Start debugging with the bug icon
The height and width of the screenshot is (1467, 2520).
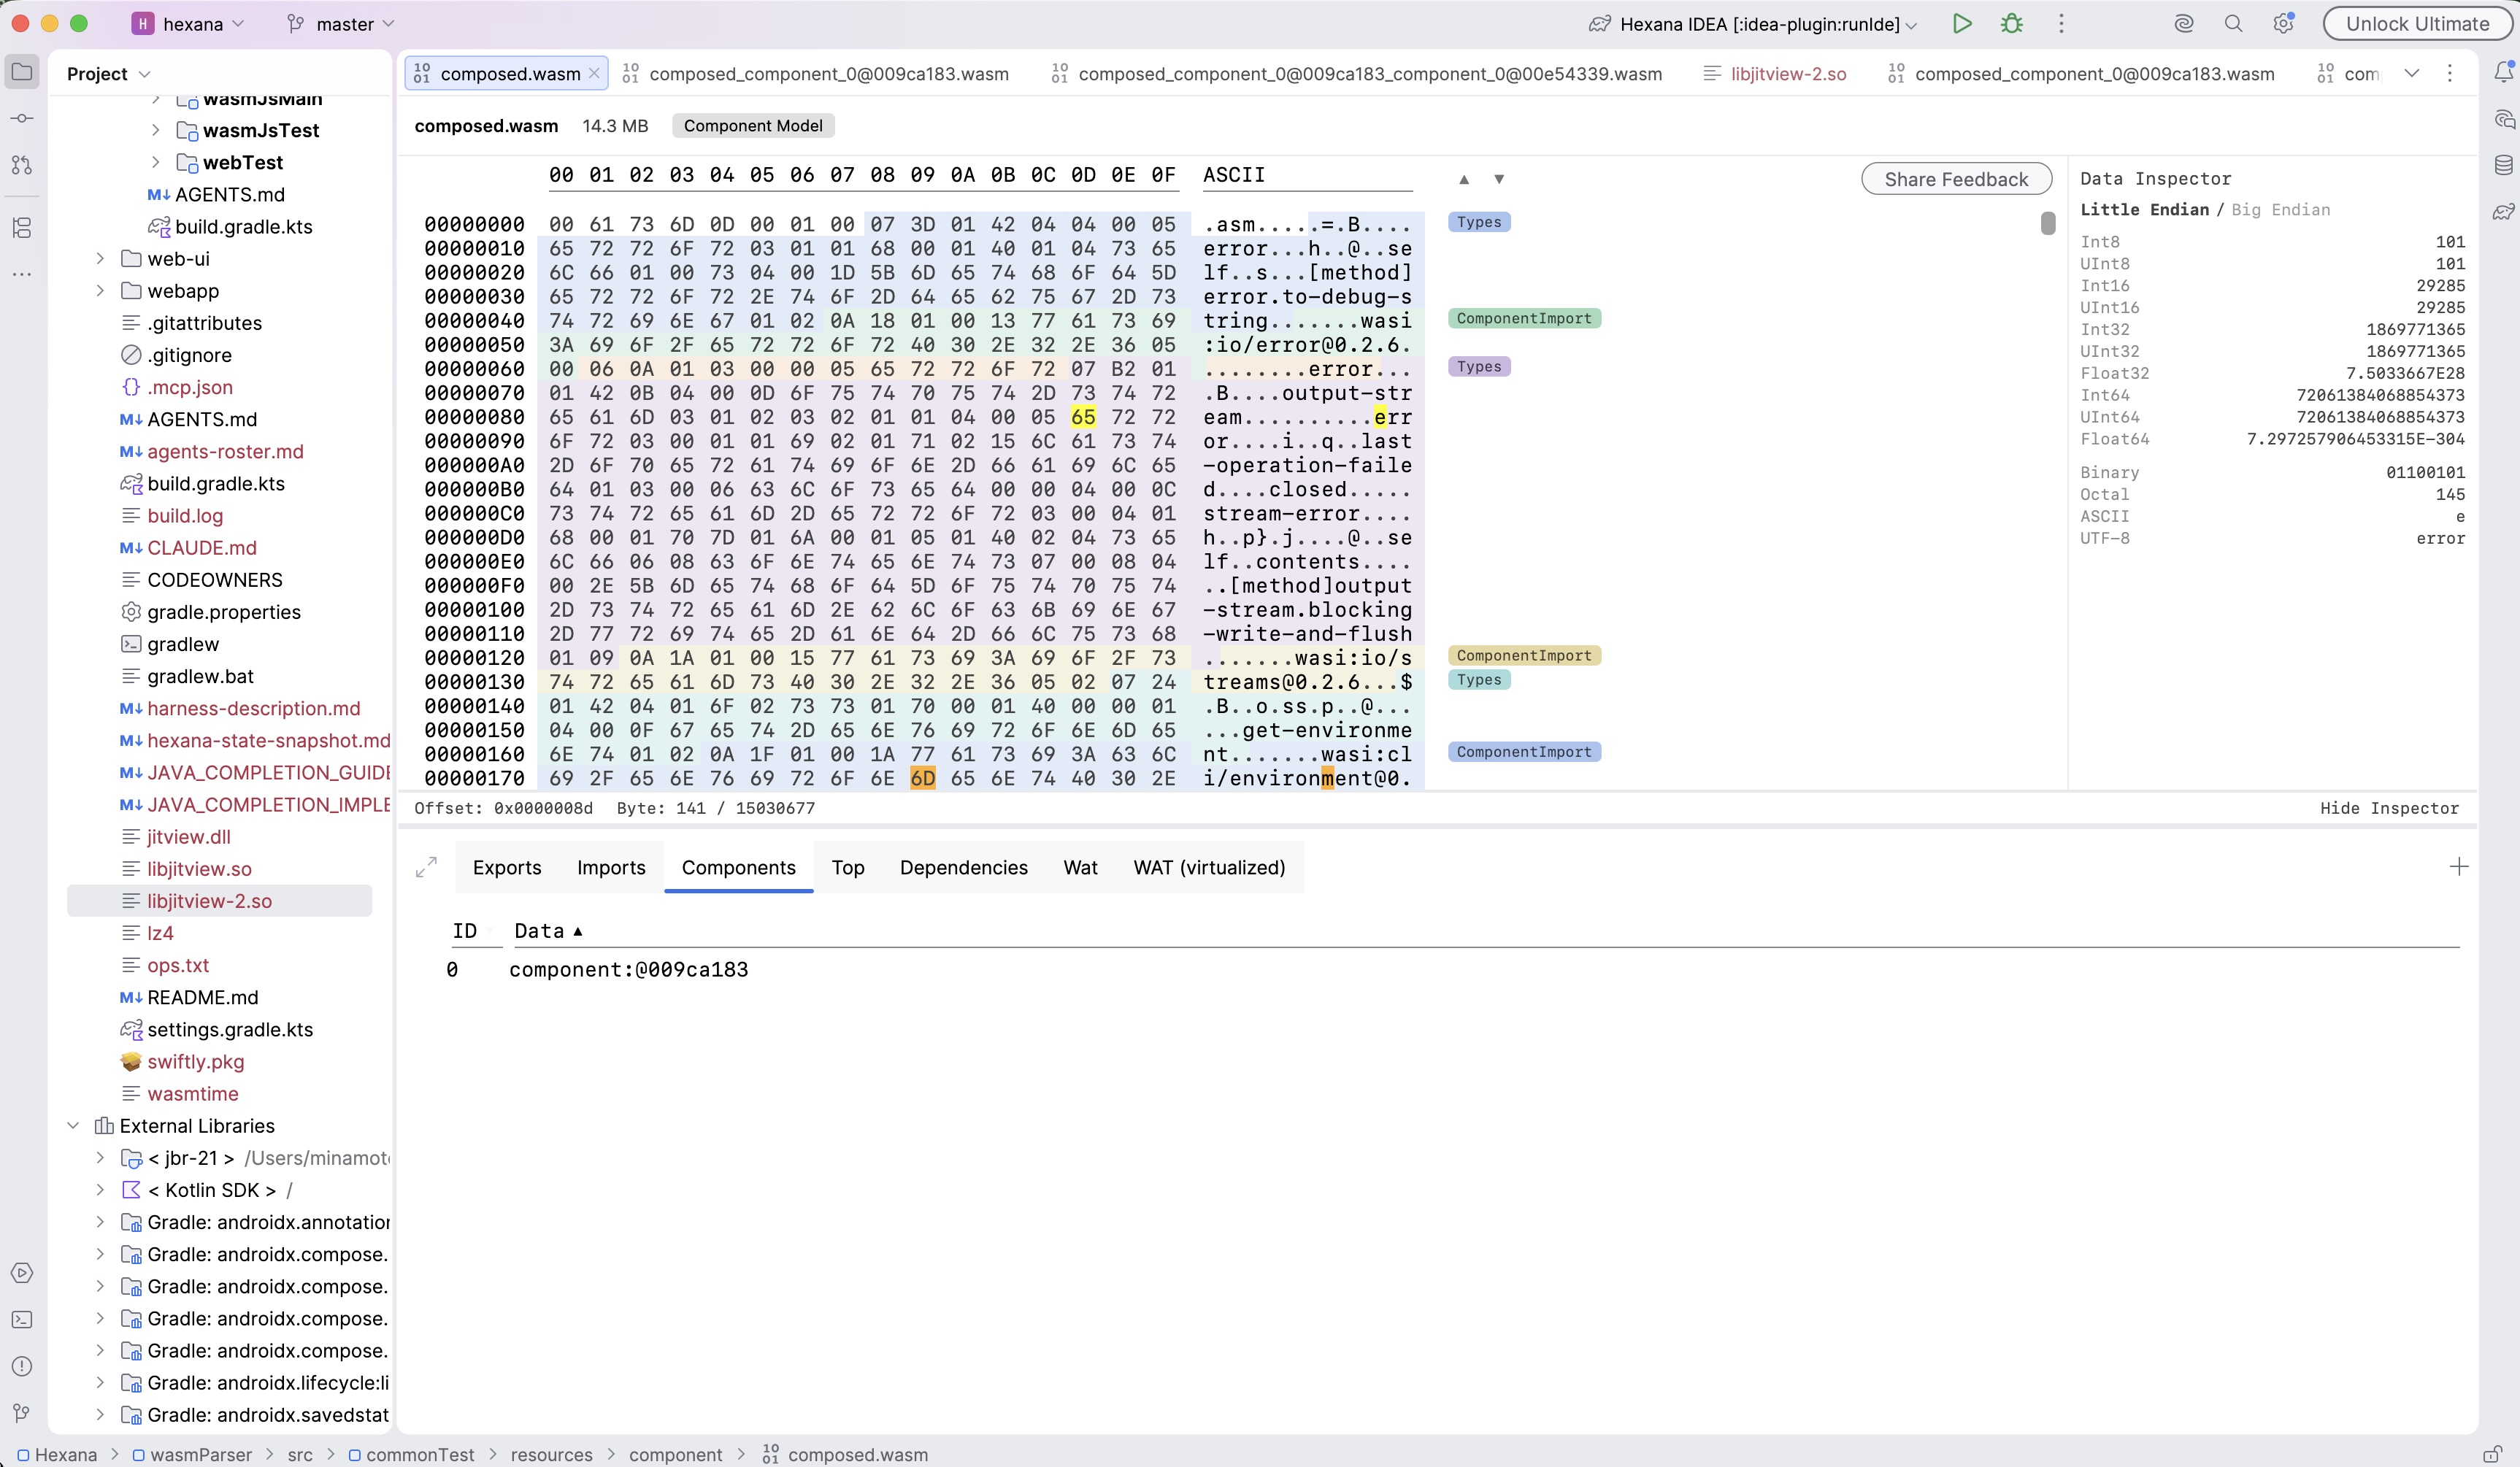[x=2012, y=24]
